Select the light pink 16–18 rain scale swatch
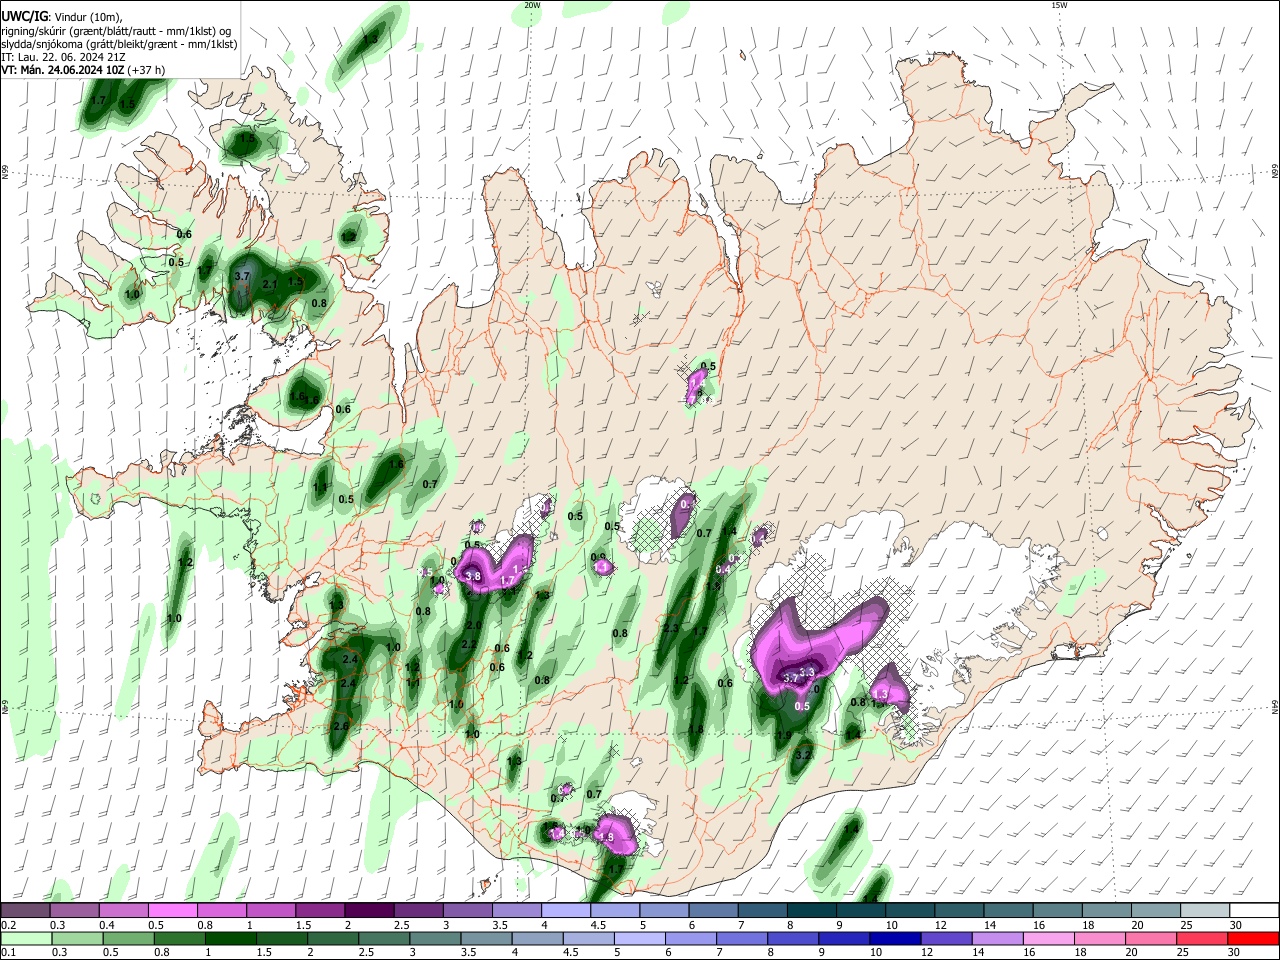The height and width of the screenshot is (960, 1280). pos(1048,938)
